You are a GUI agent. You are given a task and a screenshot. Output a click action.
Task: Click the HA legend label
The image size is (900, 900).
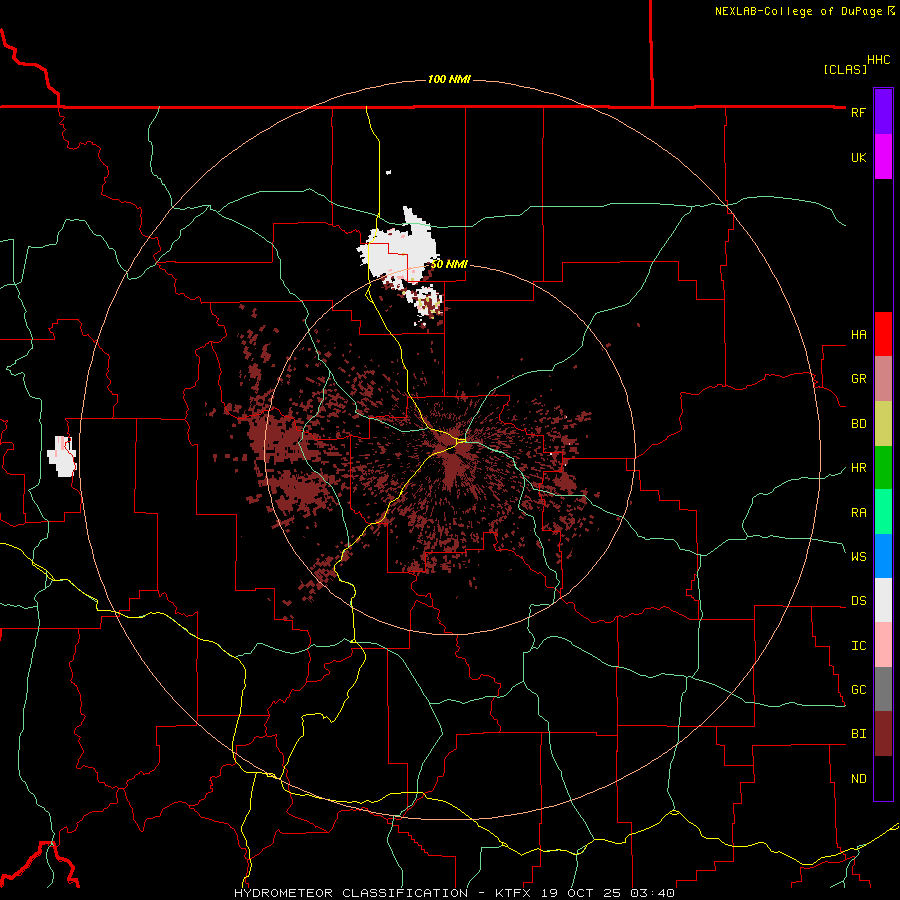coord(858,335)
